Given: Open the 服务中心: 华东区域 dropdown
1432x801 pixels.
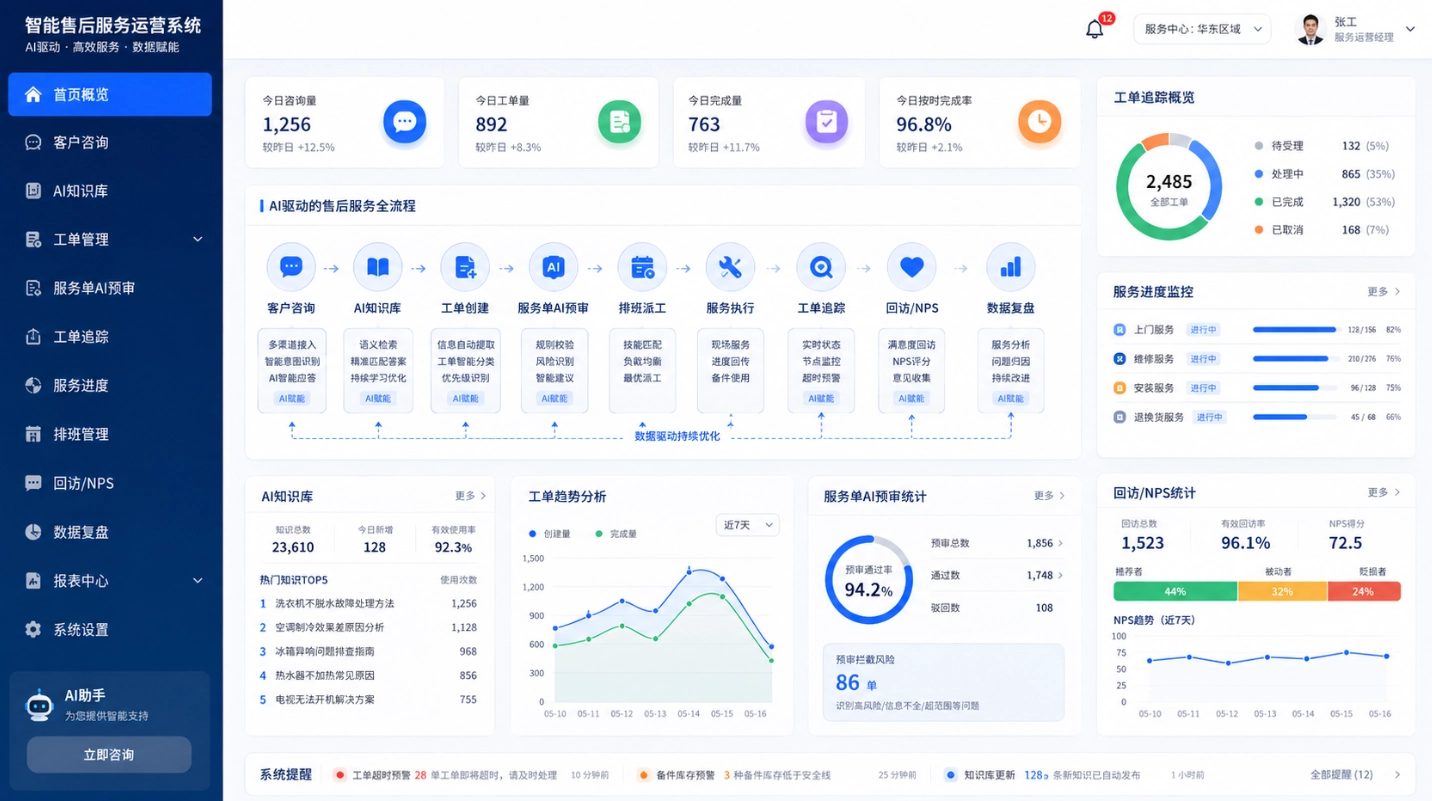Looking at the screenshot, I should click(x=1203, y=29).
